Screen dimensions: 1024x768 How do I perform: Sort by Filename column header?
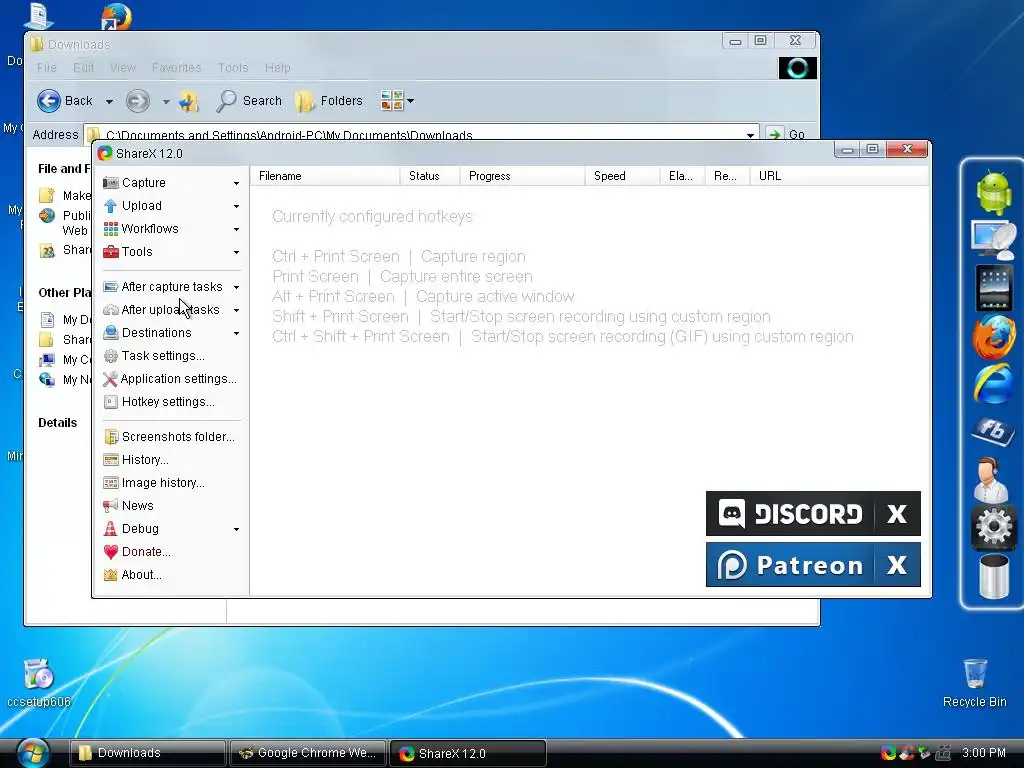coord(325,176)
